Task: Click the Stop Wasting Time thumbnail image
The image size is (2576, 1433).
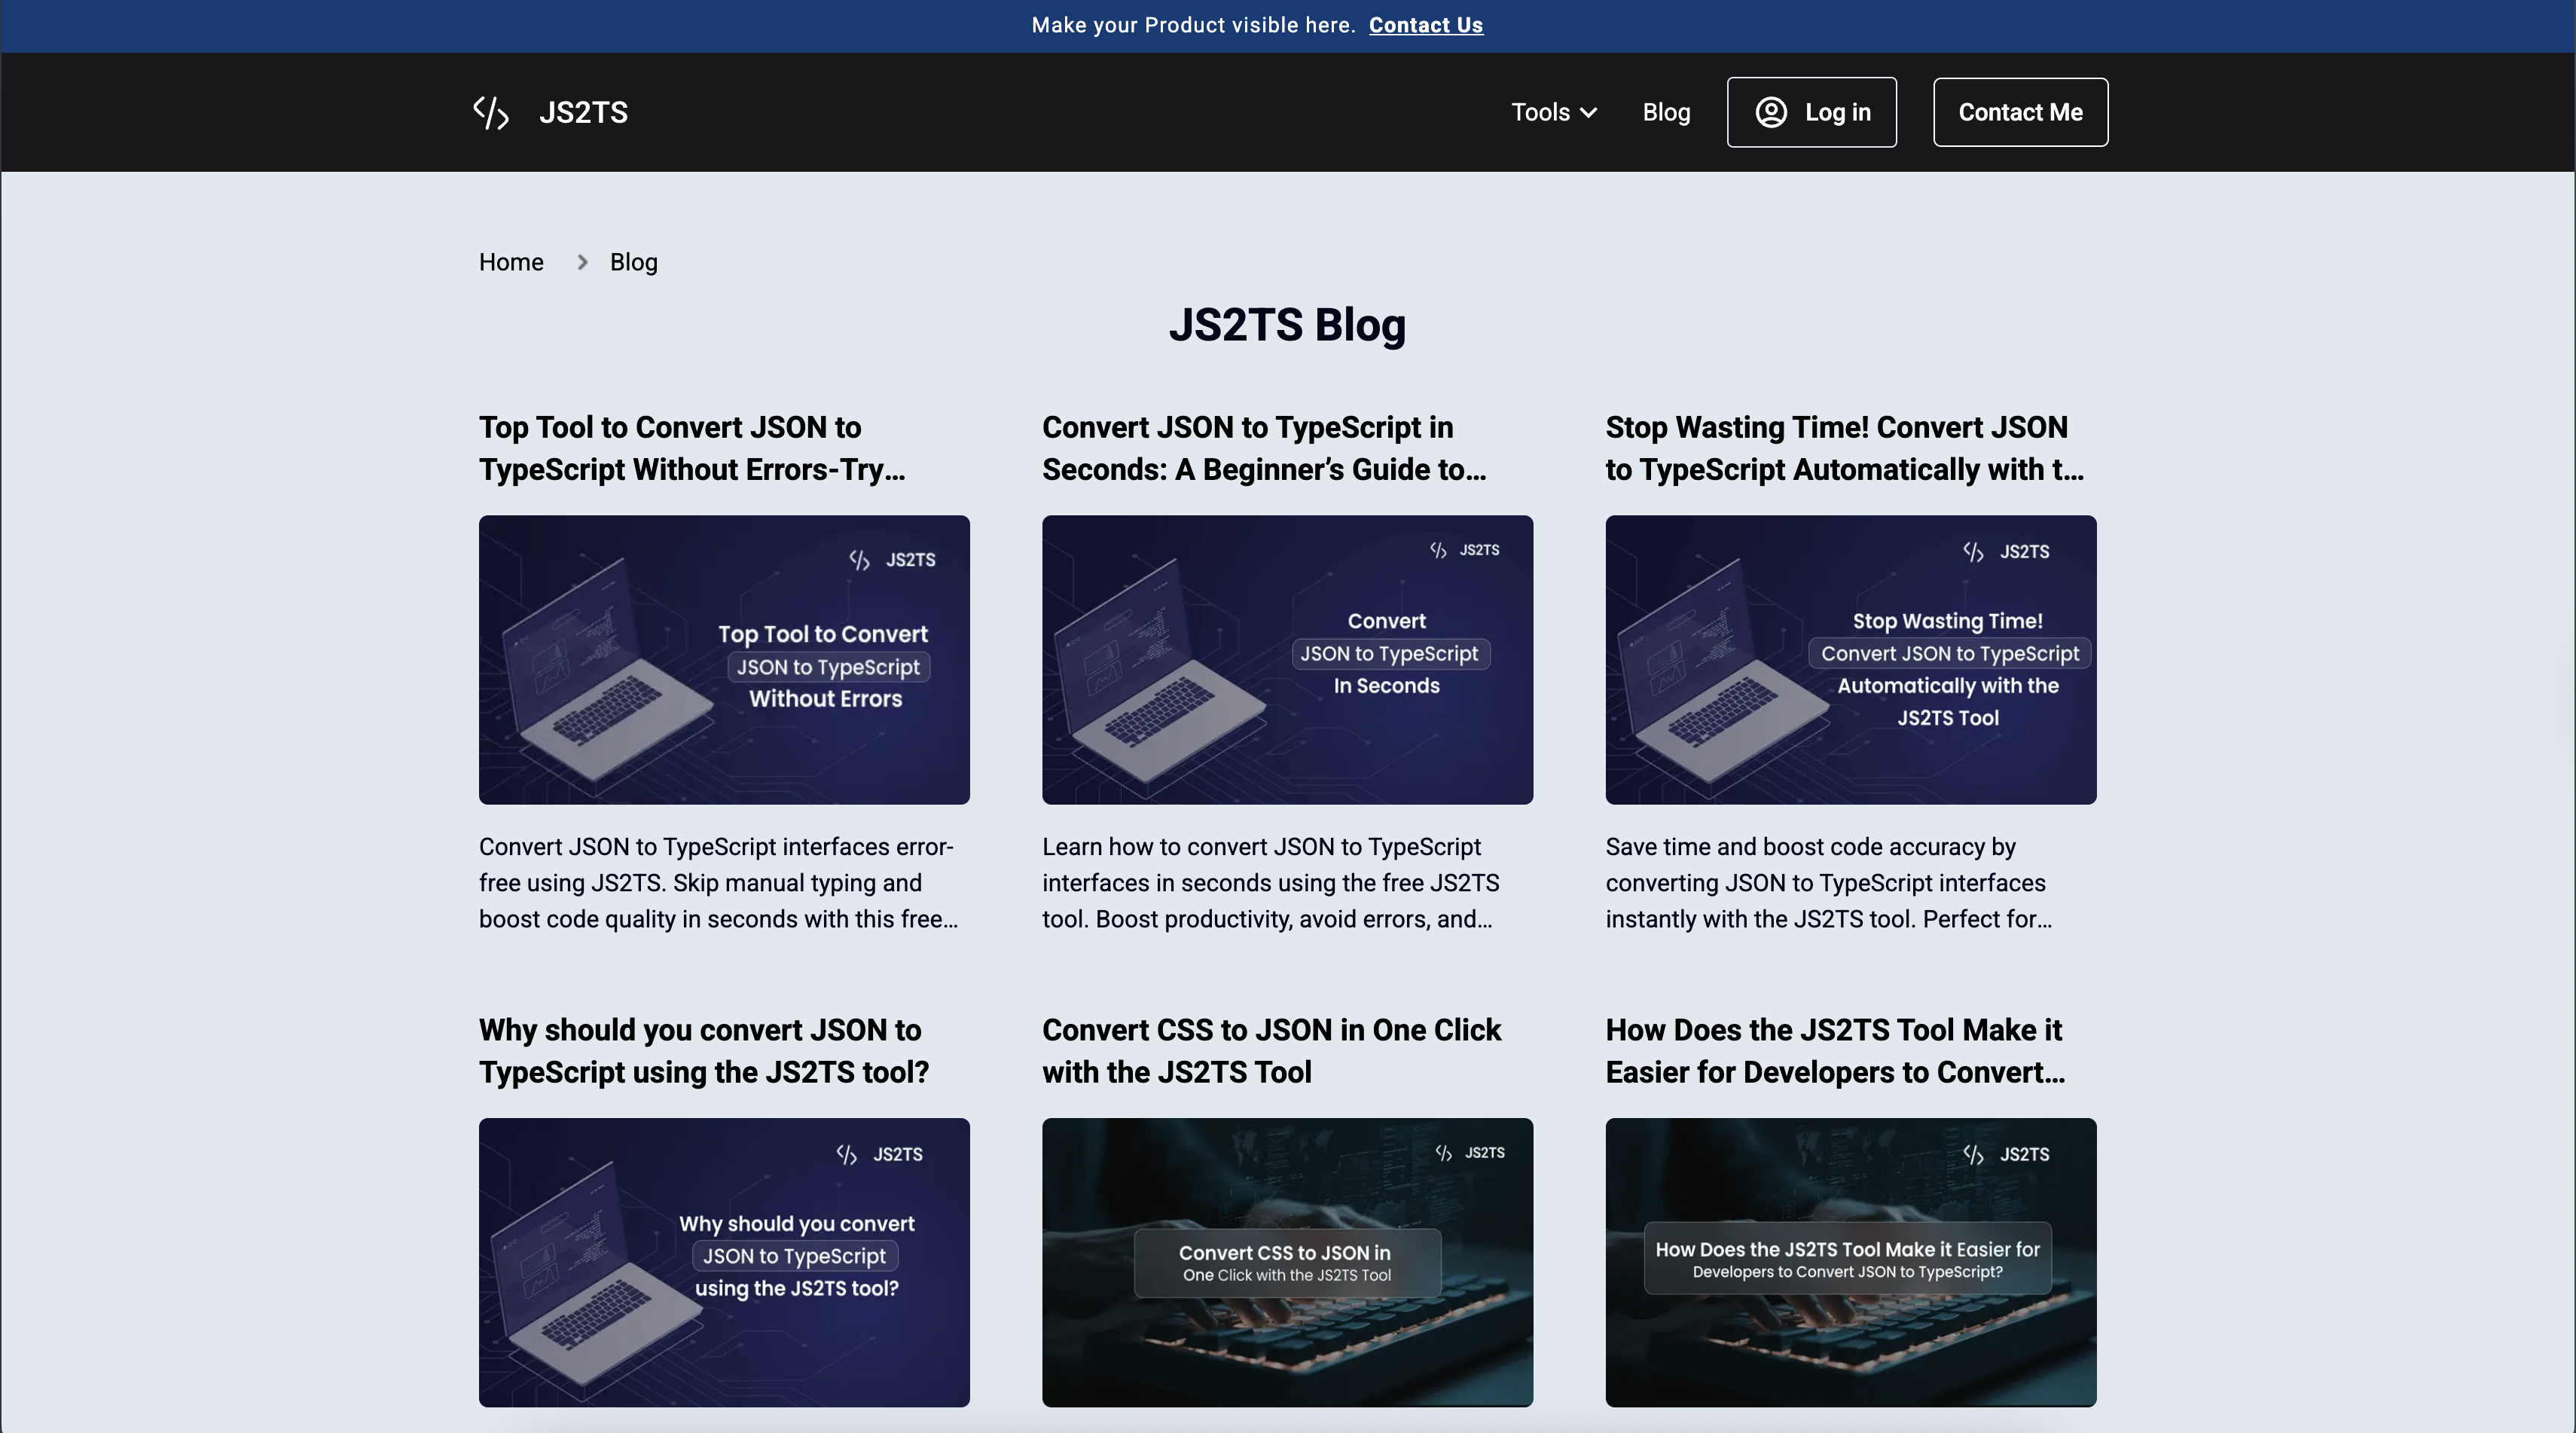Action: (1851, 660)
